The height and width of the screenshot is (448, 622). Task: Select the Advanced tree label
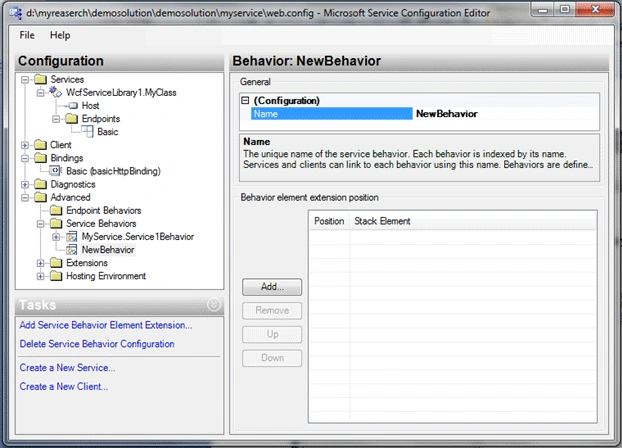click(70, 197)
